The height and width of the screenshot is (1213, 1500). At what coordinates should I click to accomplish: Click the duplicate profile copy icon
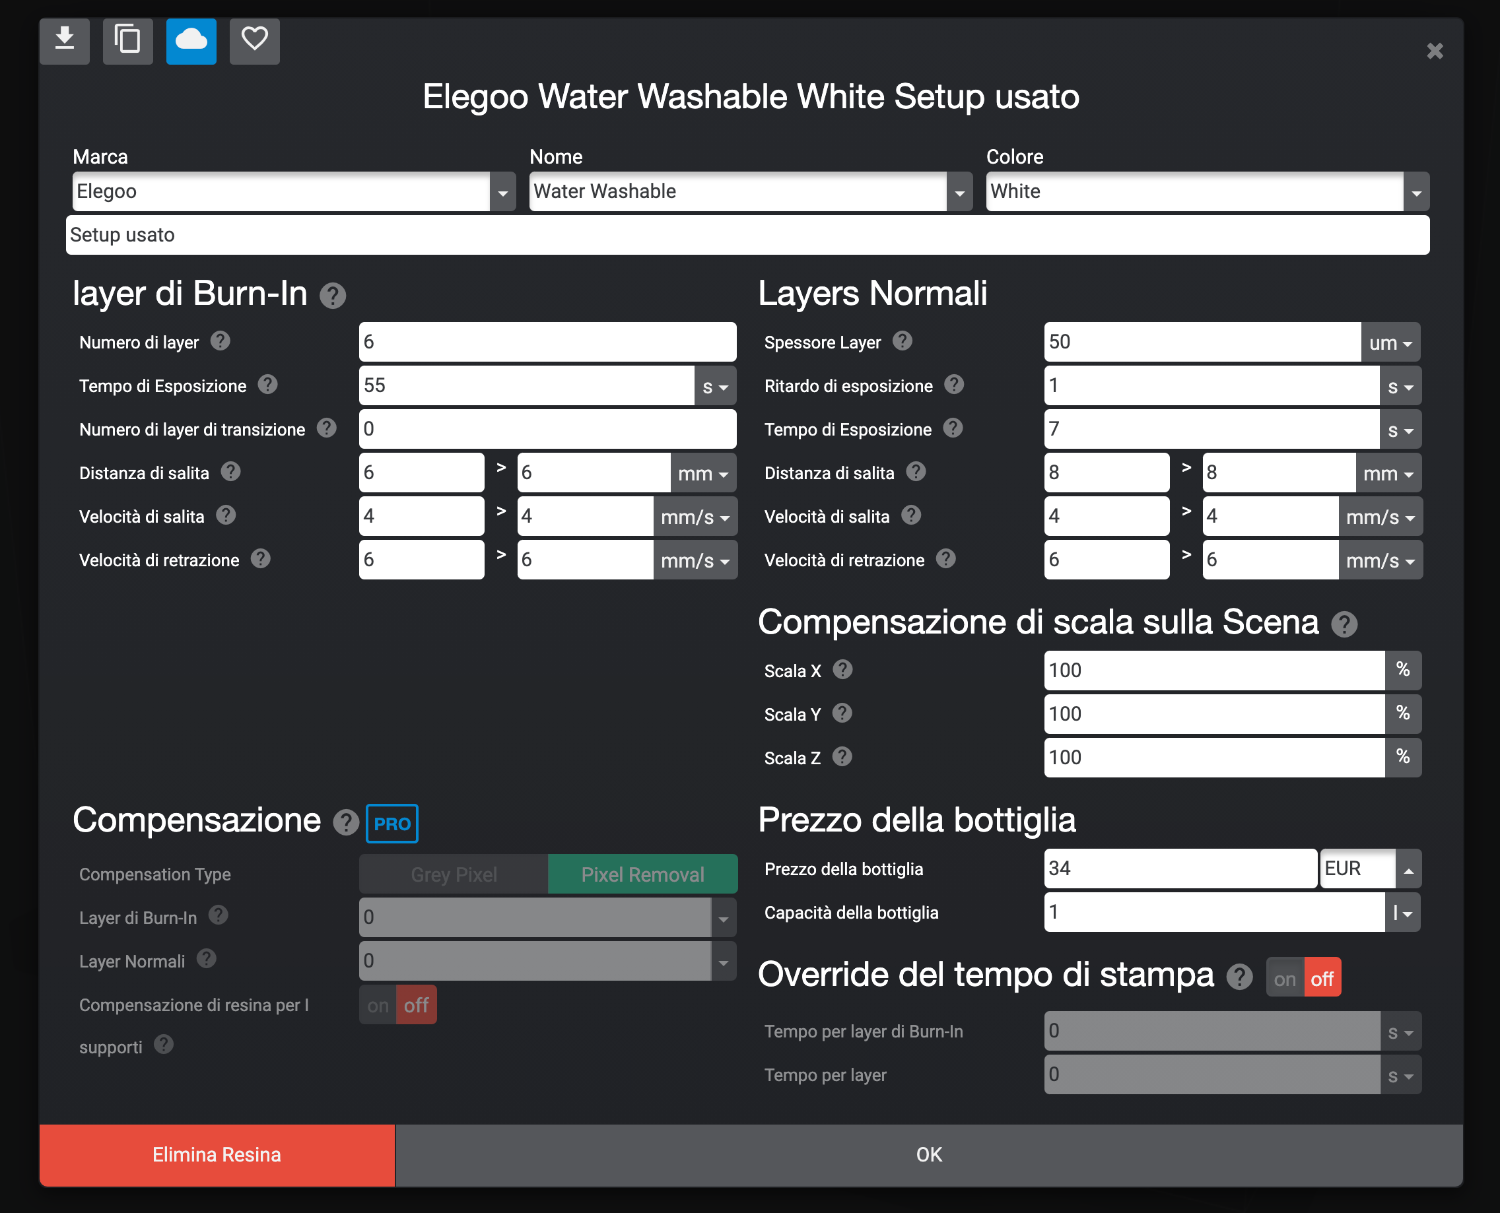[128, 40]
